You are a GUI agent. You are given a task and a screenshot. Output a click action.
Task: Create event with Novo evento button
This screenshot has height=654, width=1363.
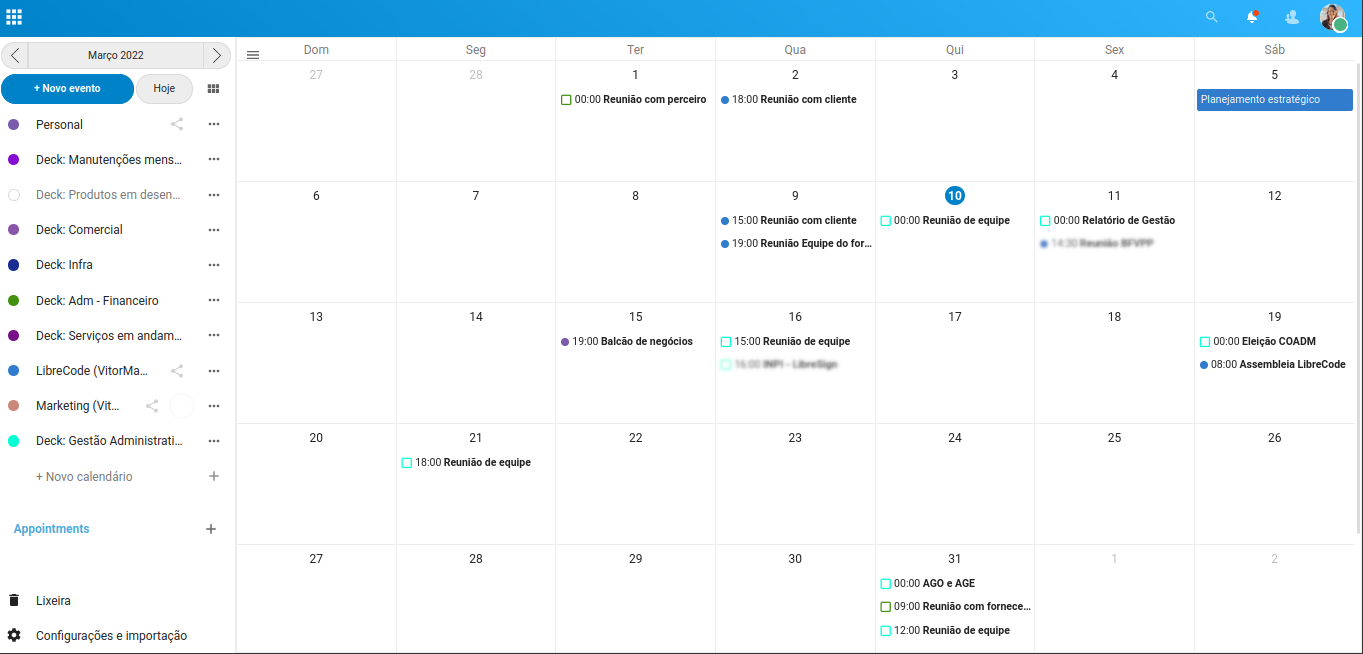click(67, 89)
